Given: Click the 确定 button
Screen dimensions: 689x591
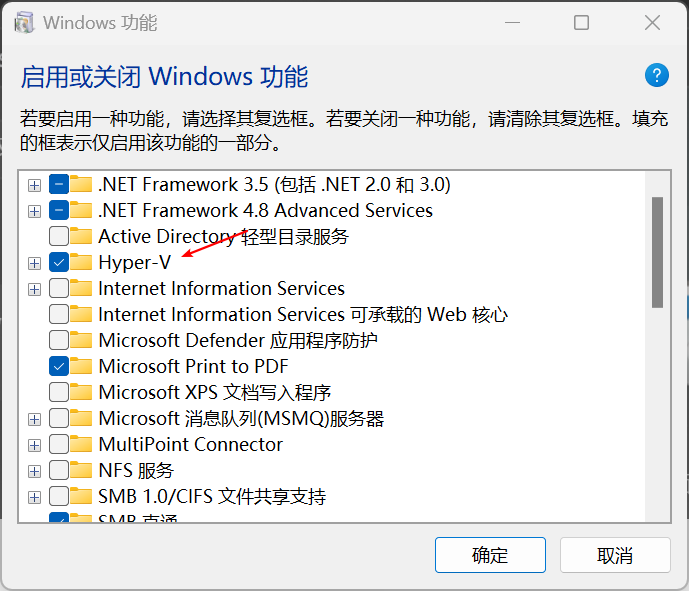Looking at the screenshot, I should tap(490, 555).
